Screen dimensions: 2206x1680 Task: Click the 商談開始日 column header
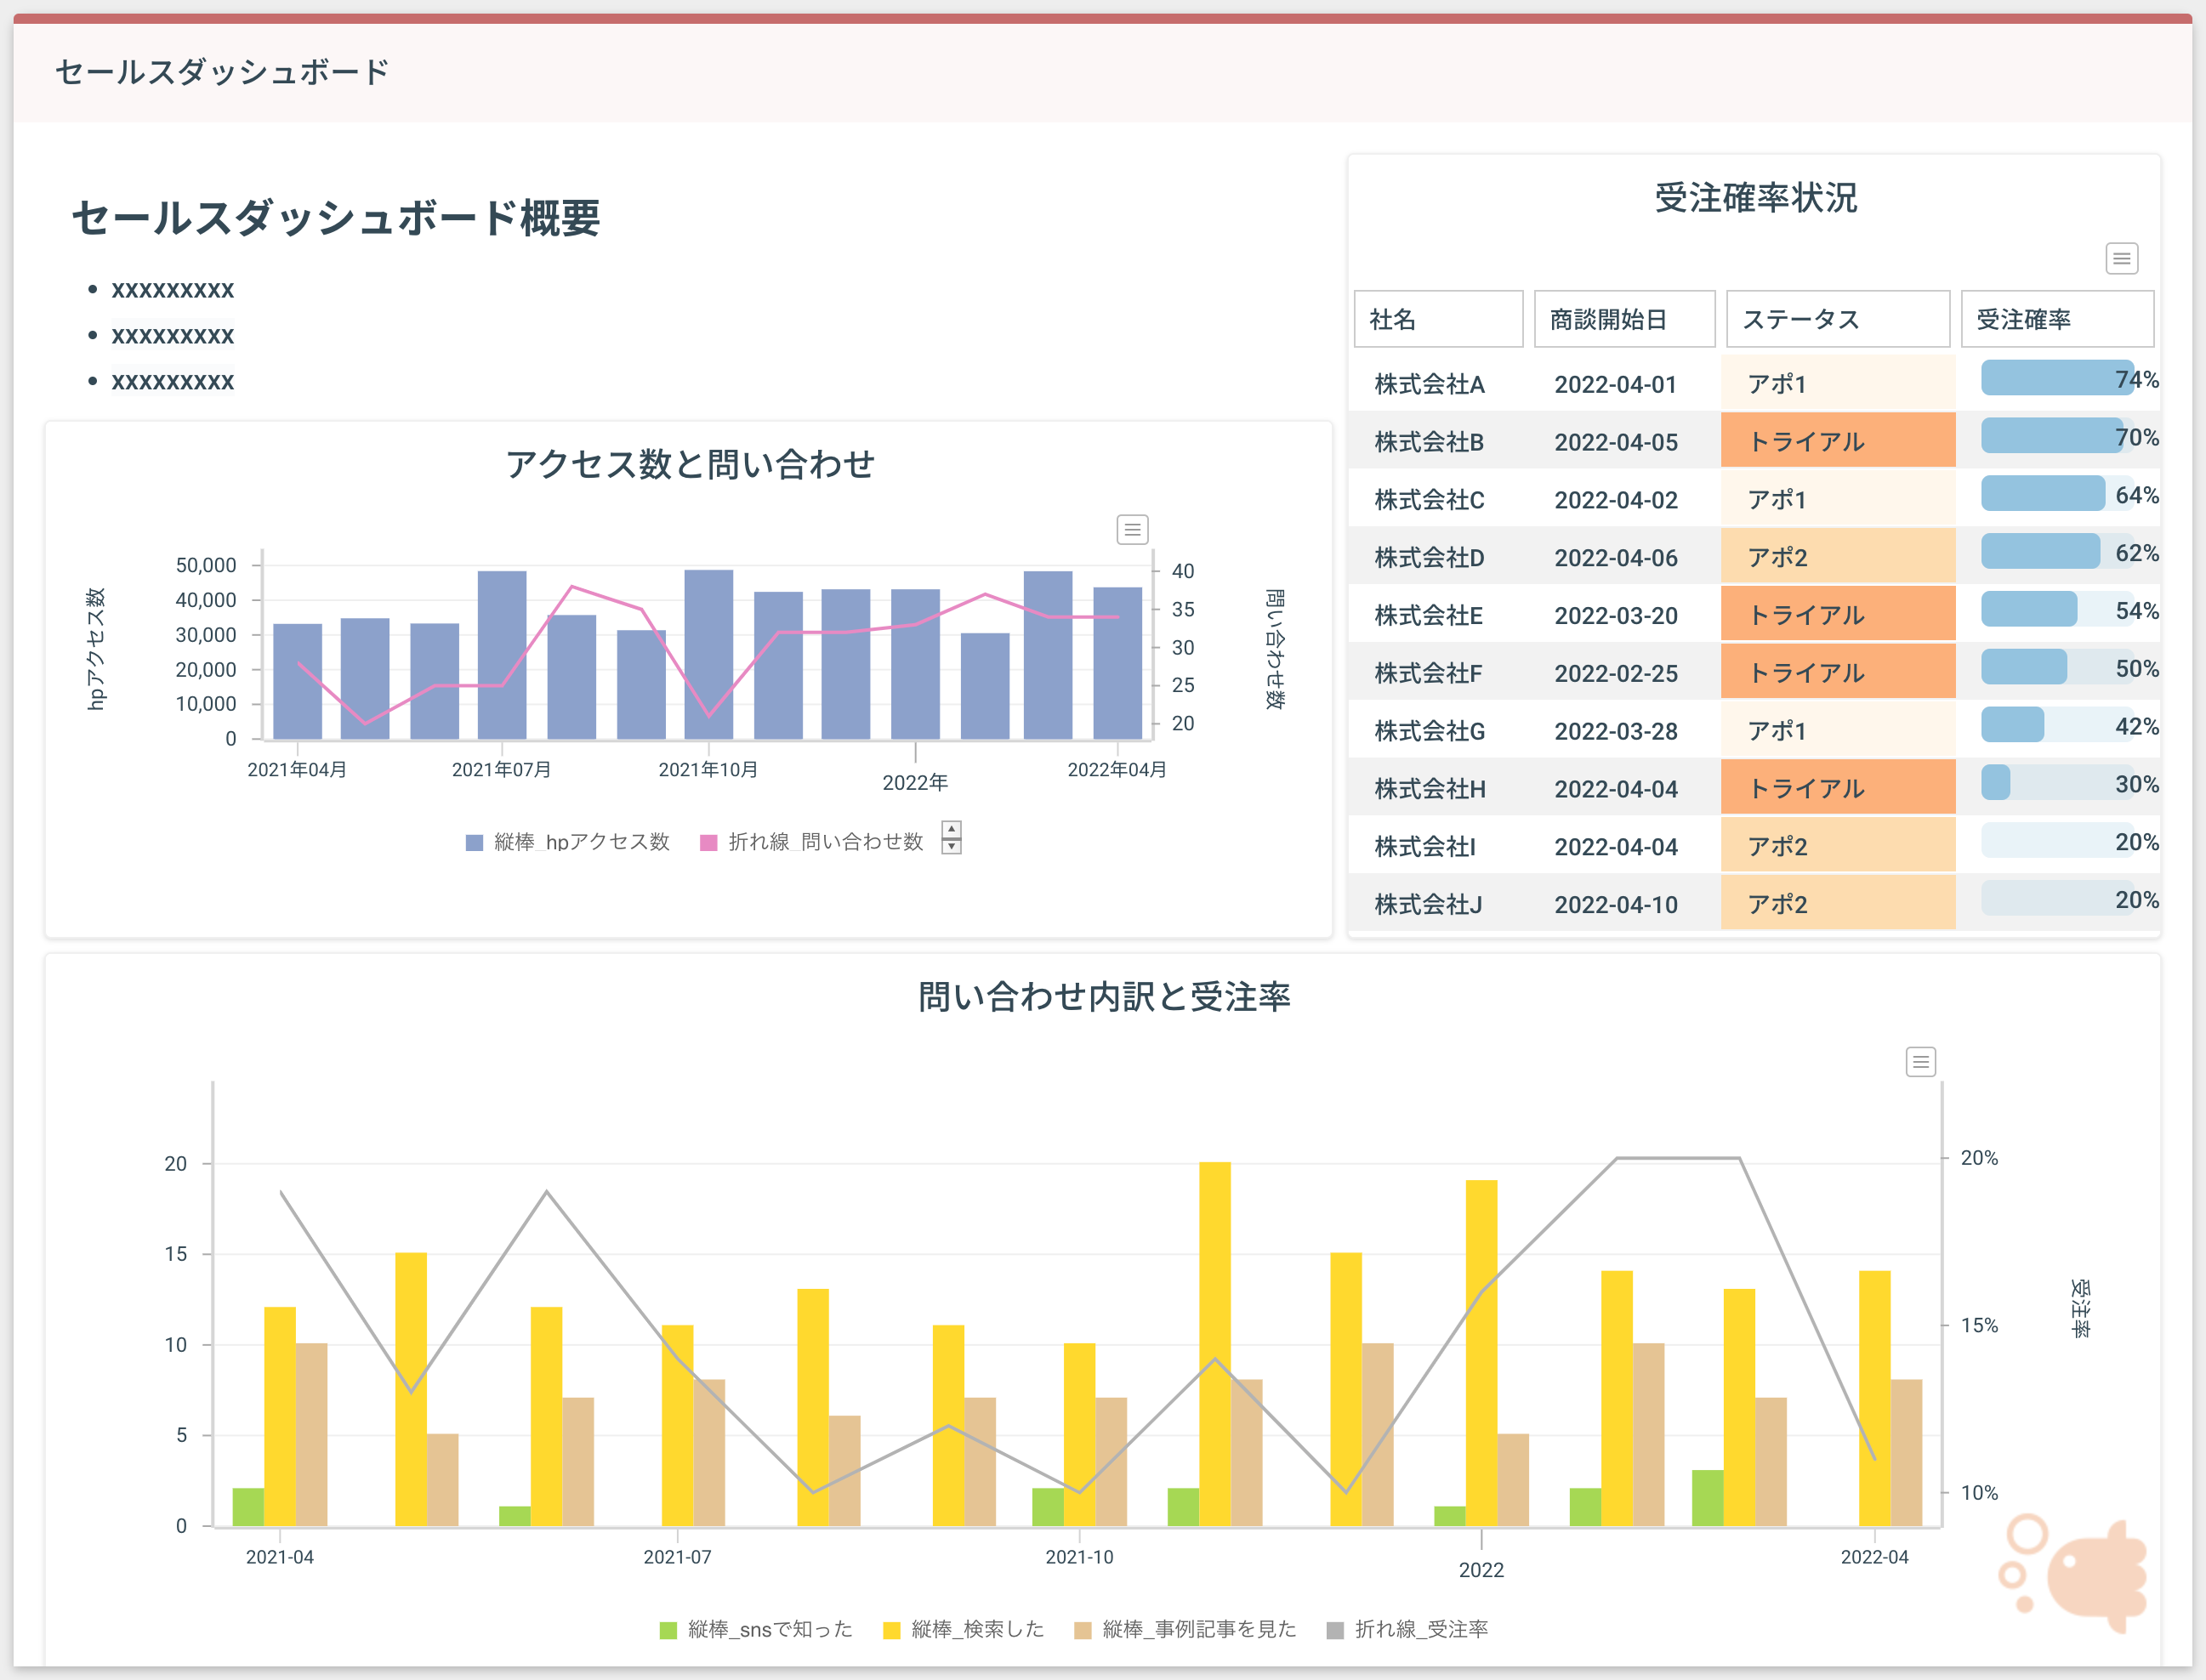click(1624, 318)
